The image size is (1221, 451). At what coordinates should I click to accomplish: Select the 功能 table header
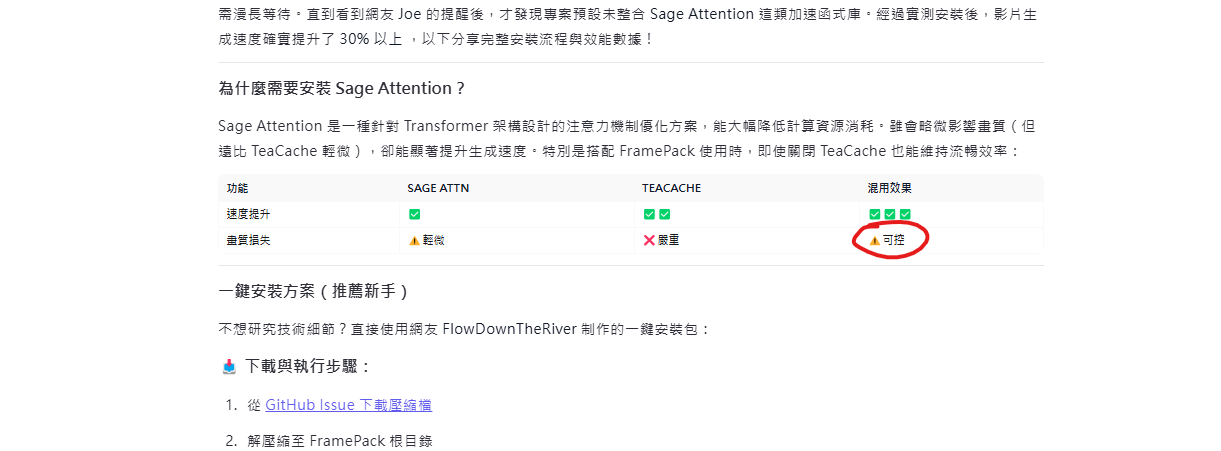point(237,188)
